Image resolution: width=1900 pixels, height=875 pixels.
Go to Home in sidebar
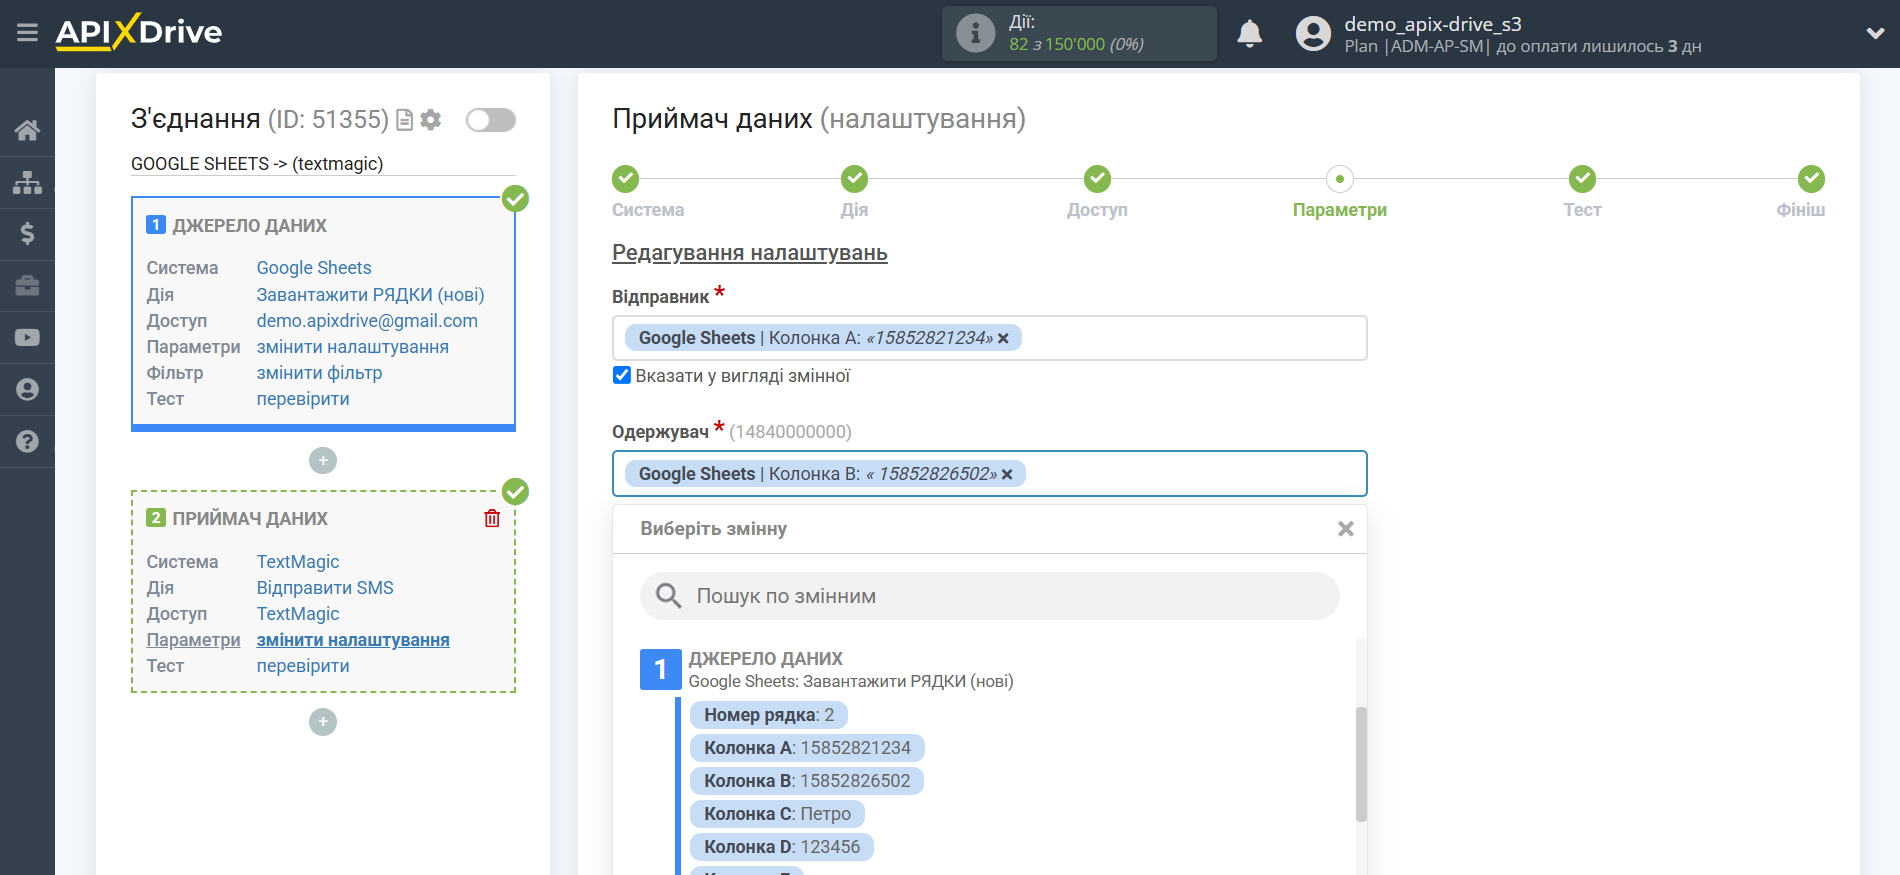[x=27, y=130]
